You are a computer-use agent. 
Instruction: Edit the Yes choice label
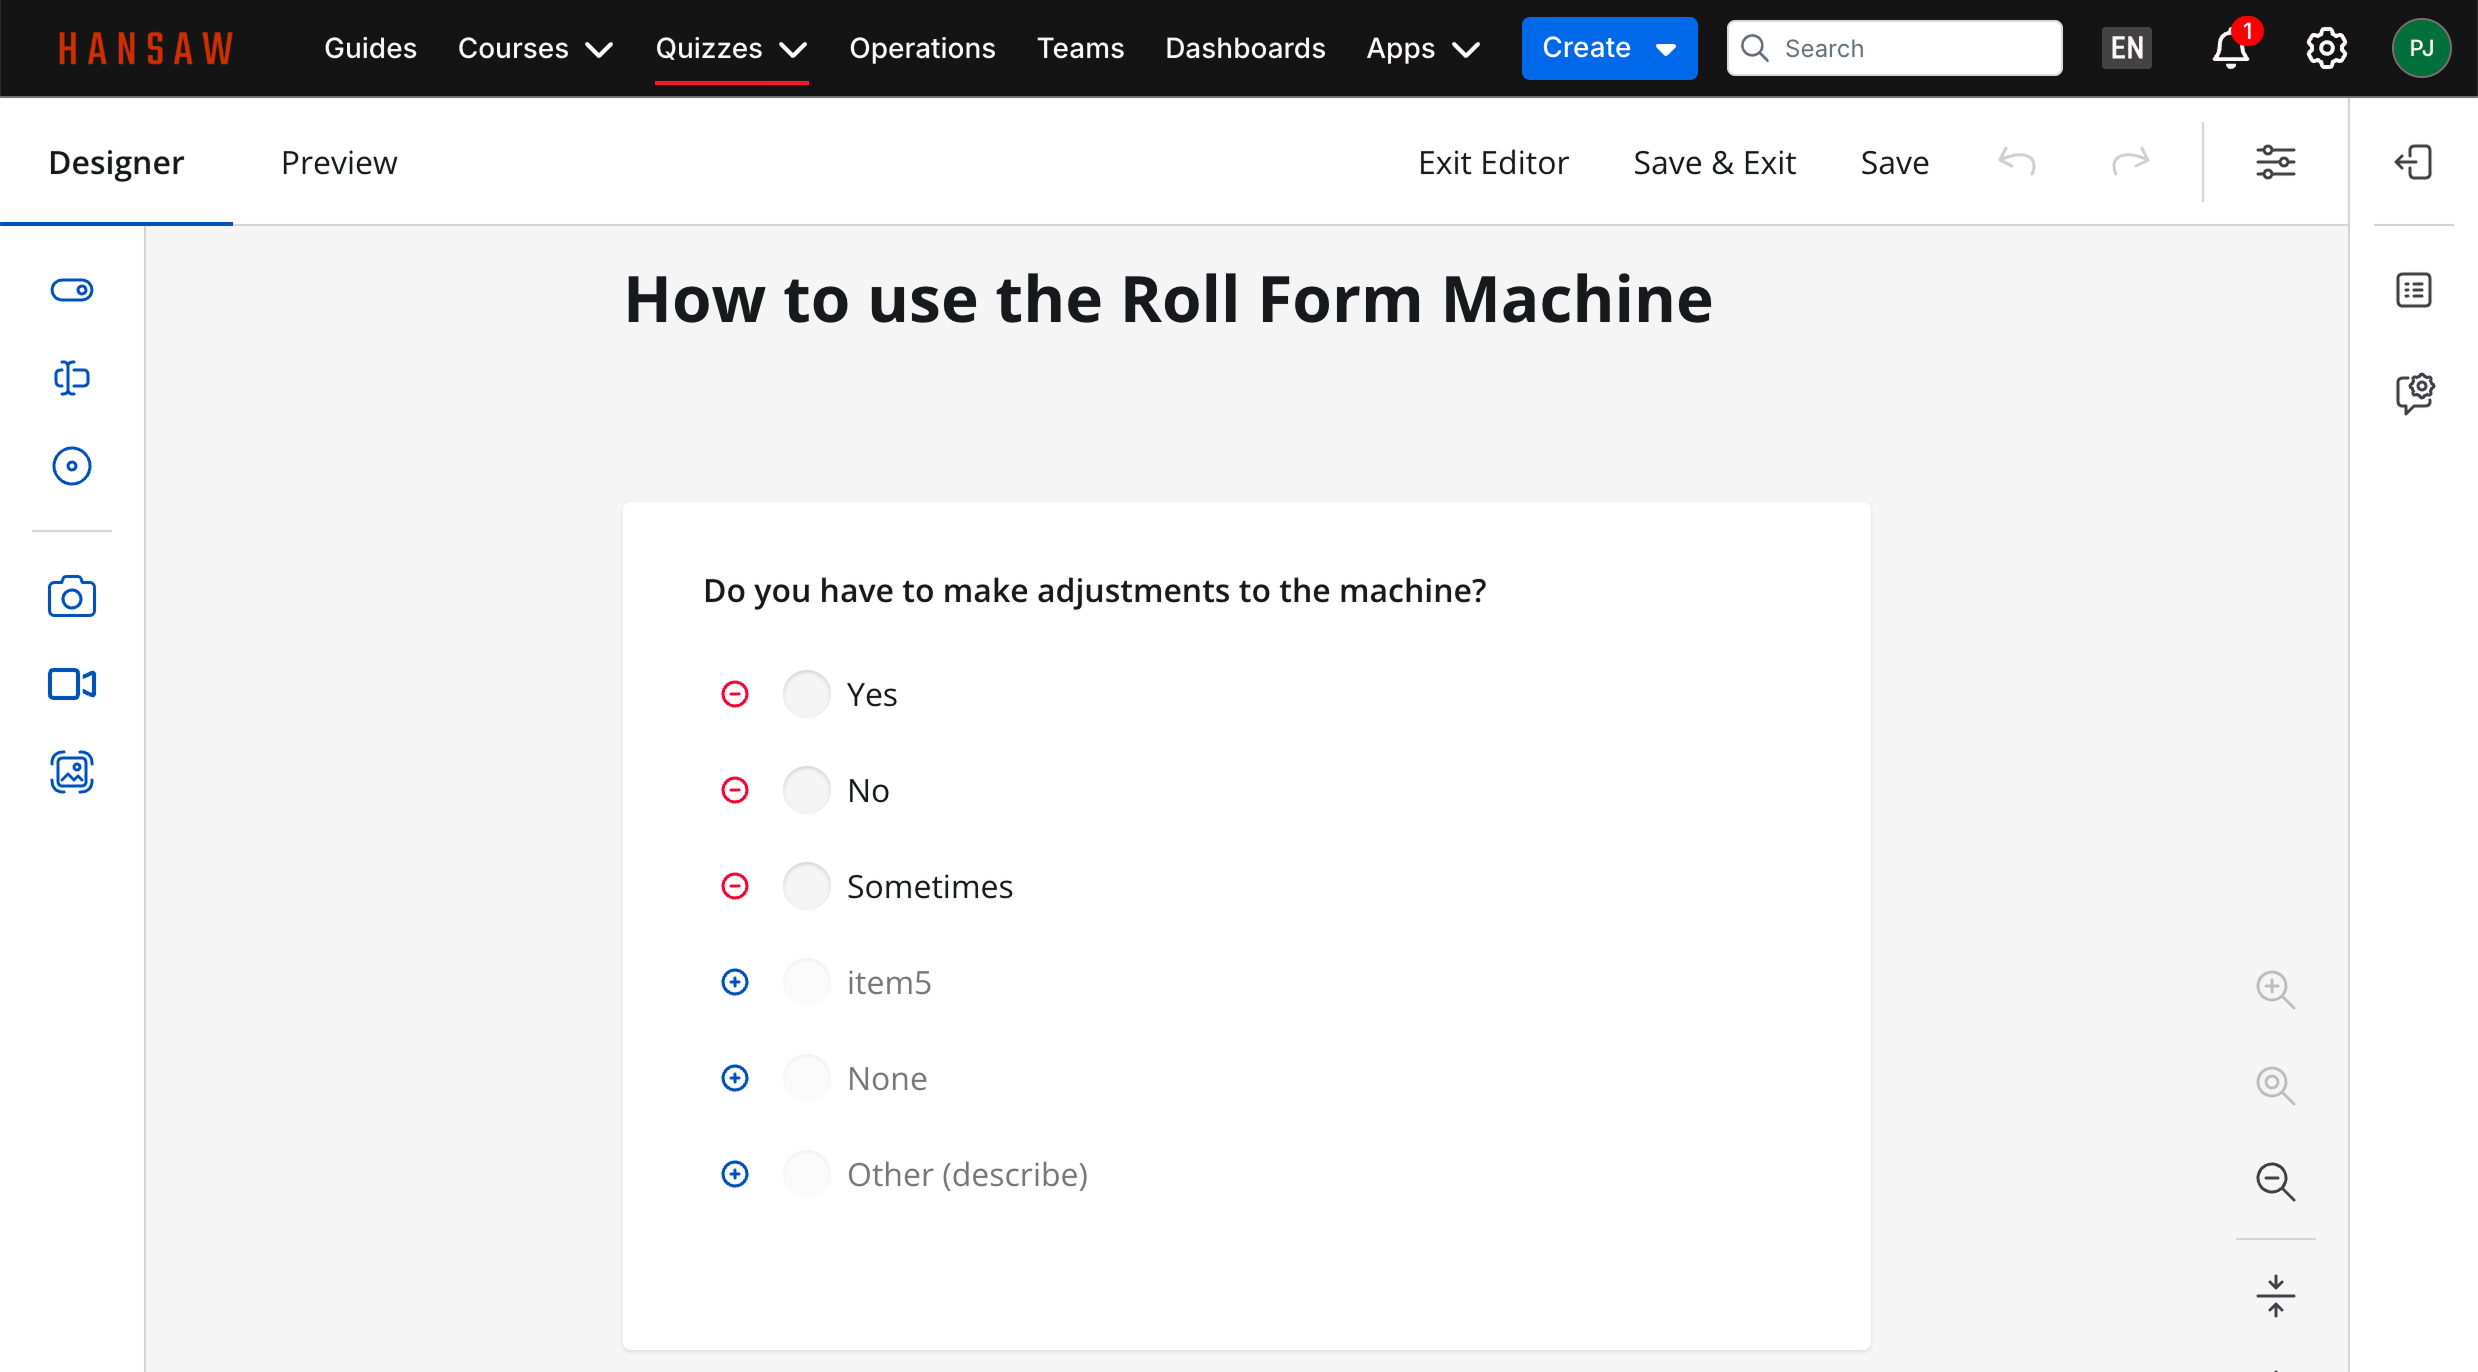pos(872,694)
